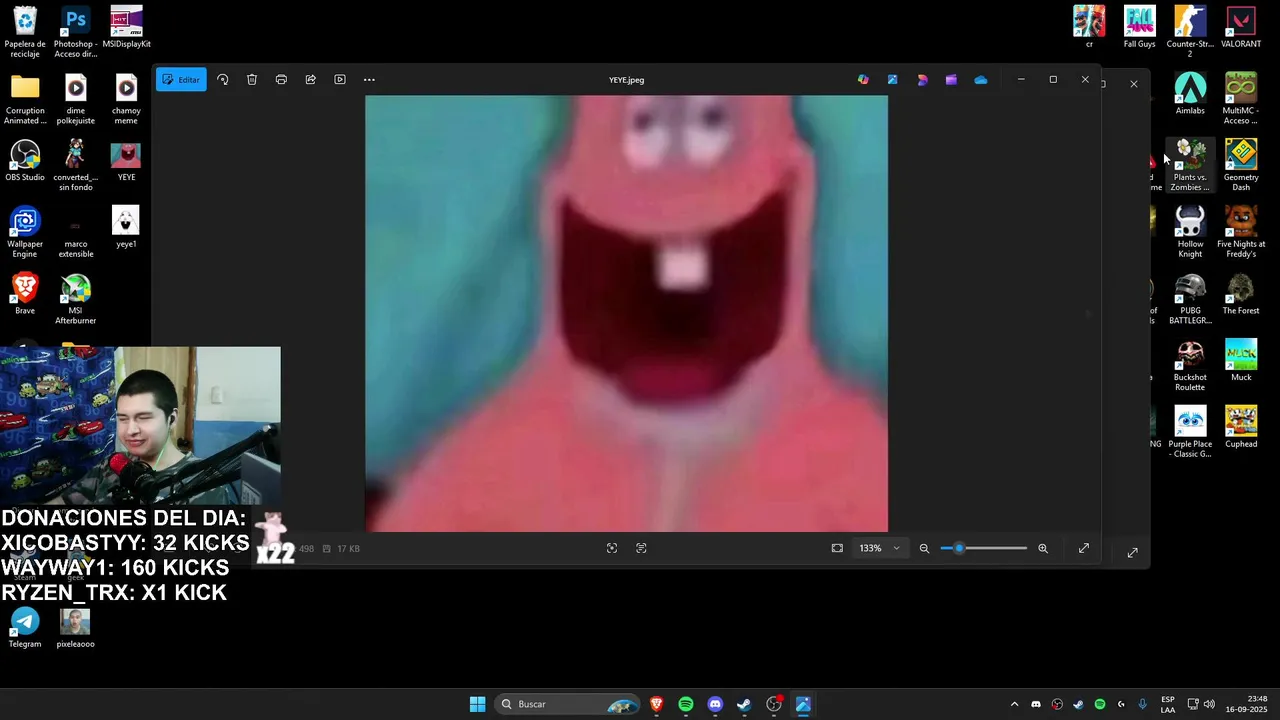Select the MultiMC shortcut

[x=1241, y=100]
